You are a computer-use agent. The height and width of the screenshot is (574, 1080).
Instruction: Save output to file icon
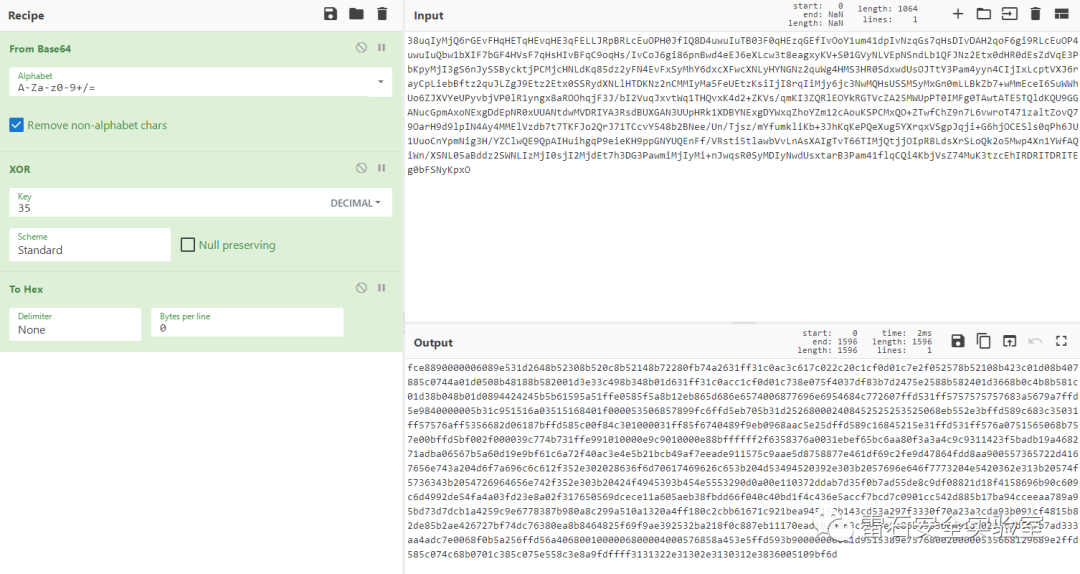[x=957, y=340]
